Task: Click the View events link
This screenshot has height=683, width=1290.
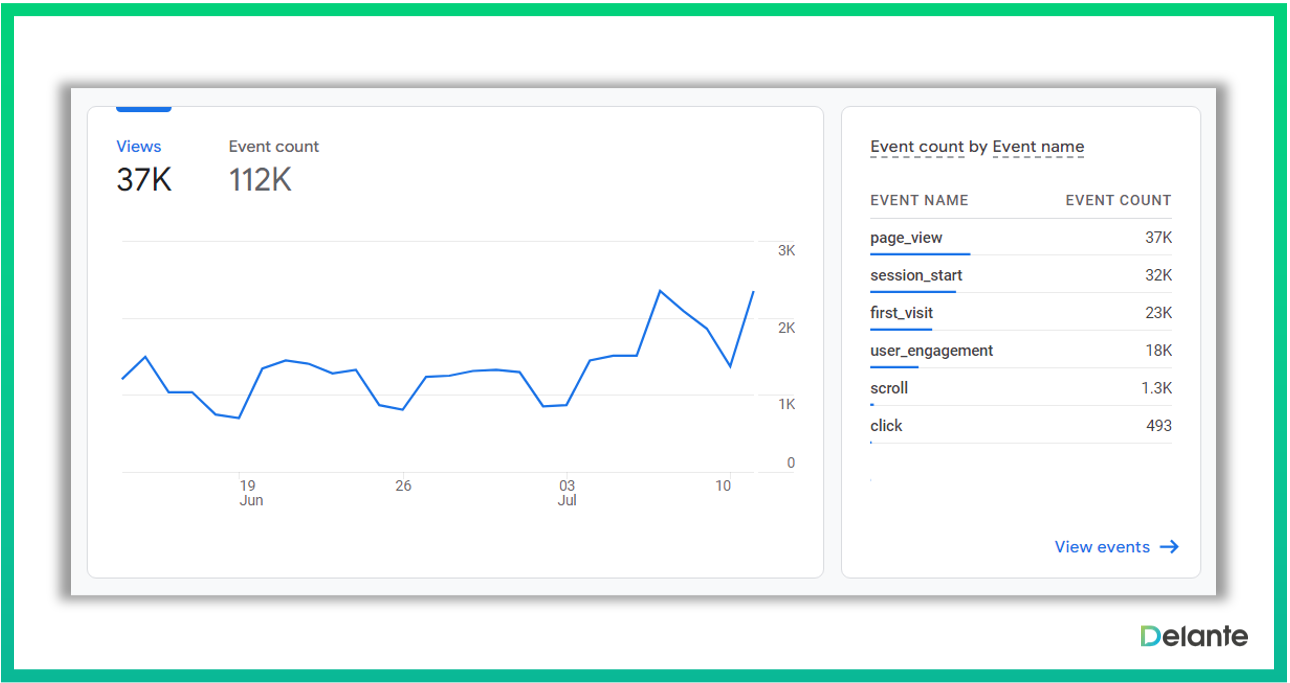Action: click(x=1102, y=547)
